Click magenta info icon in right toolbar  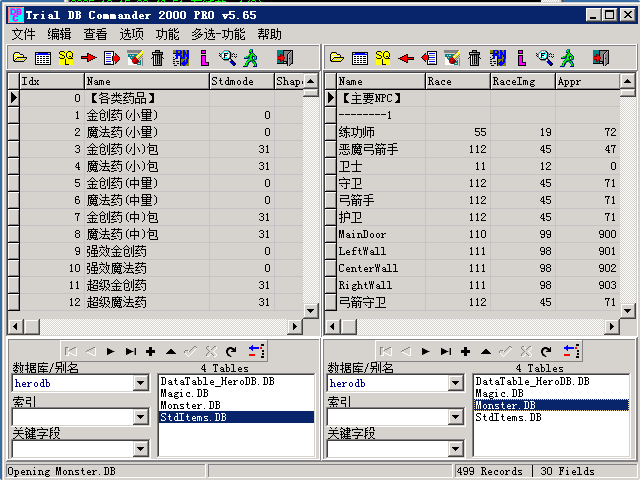[521, 58]
